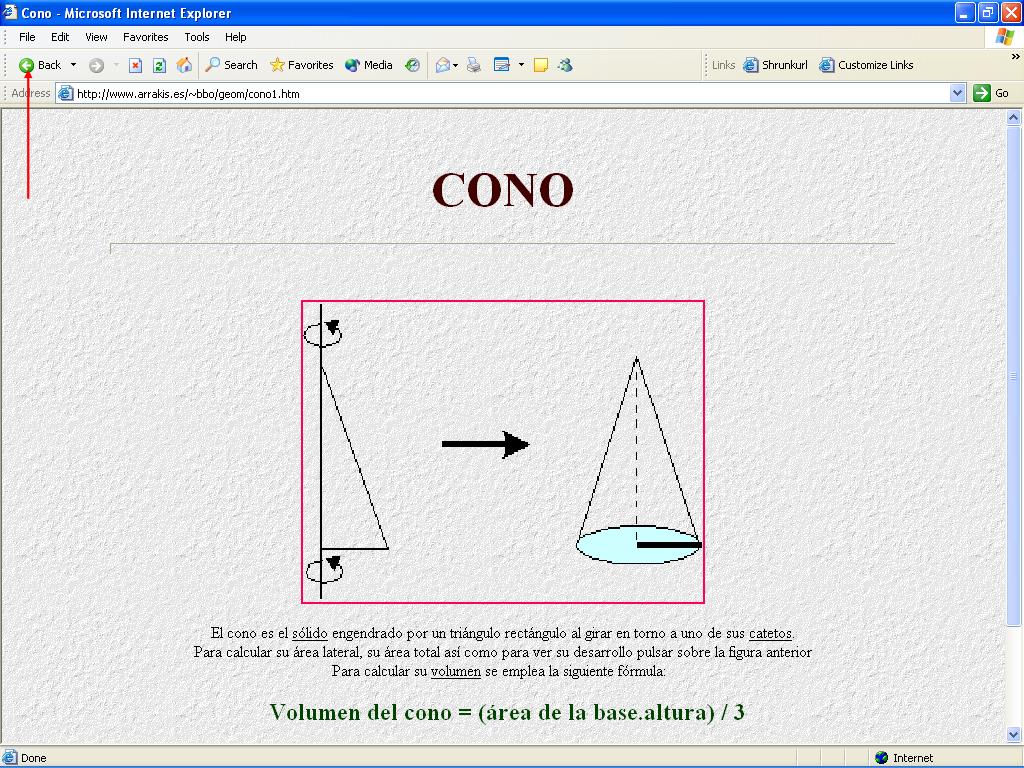Open the File menu
Screen dimensions: 1024x768
click(27, 37)
